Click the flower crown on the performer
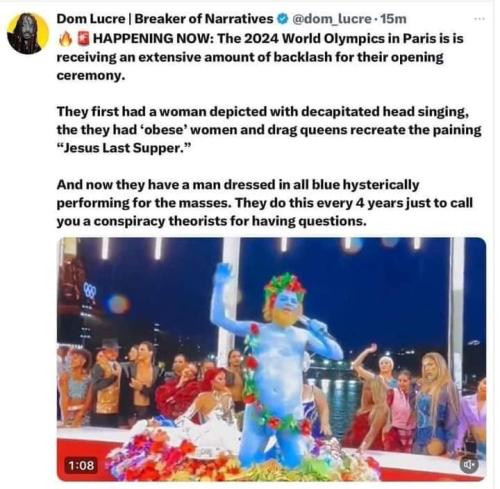This screenshot has height=489, width=500. (x=284, y=287)
